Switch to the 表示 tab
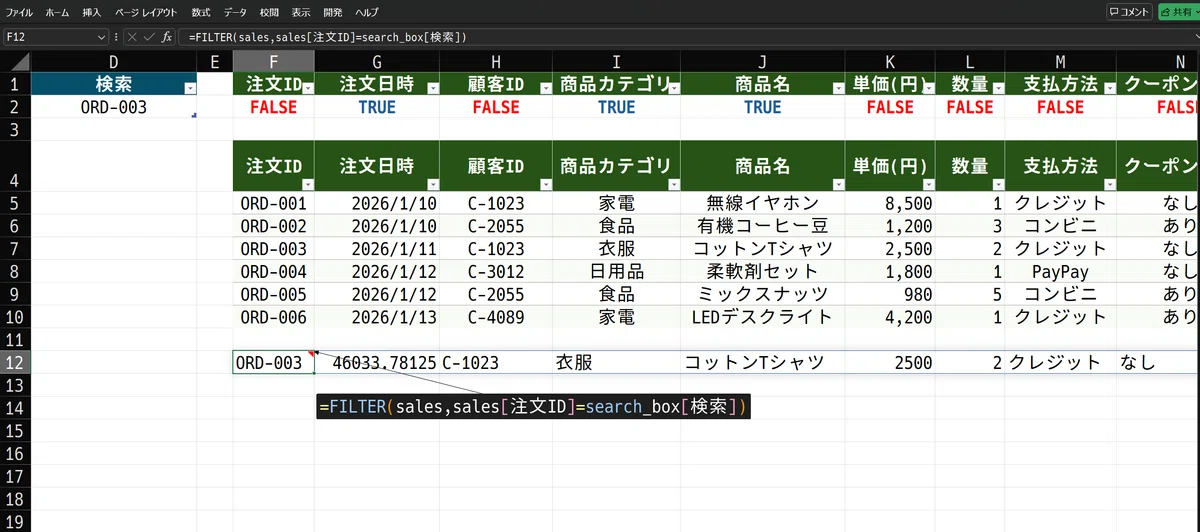Screen dimensions: 1200x532 (300, 12)
